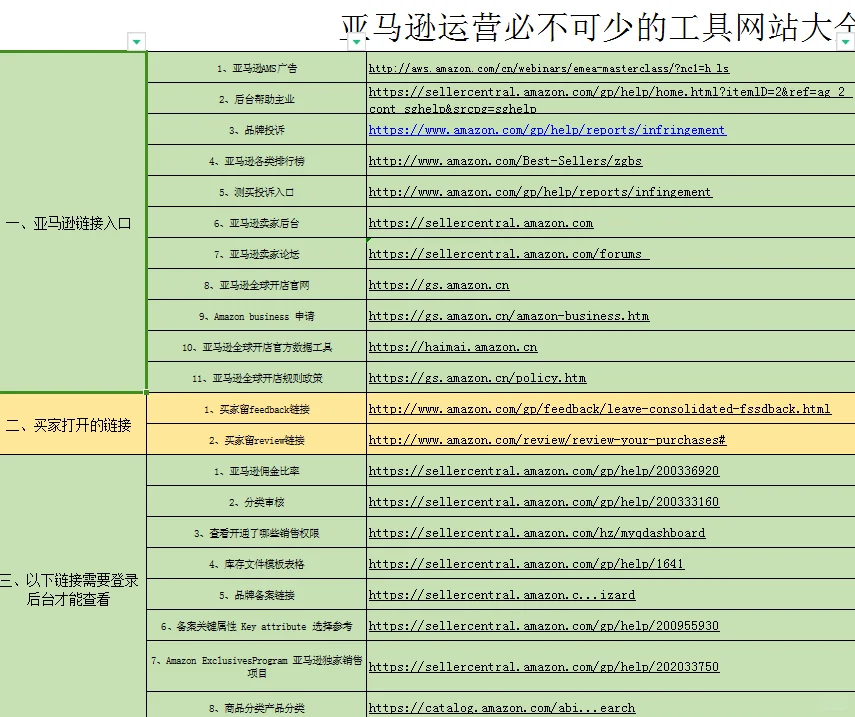The height and width of the screenshot is (717, 855).
Task: Click the 亚马逊运营必不可少的工具网站大全 title
Action: point(600,18)
